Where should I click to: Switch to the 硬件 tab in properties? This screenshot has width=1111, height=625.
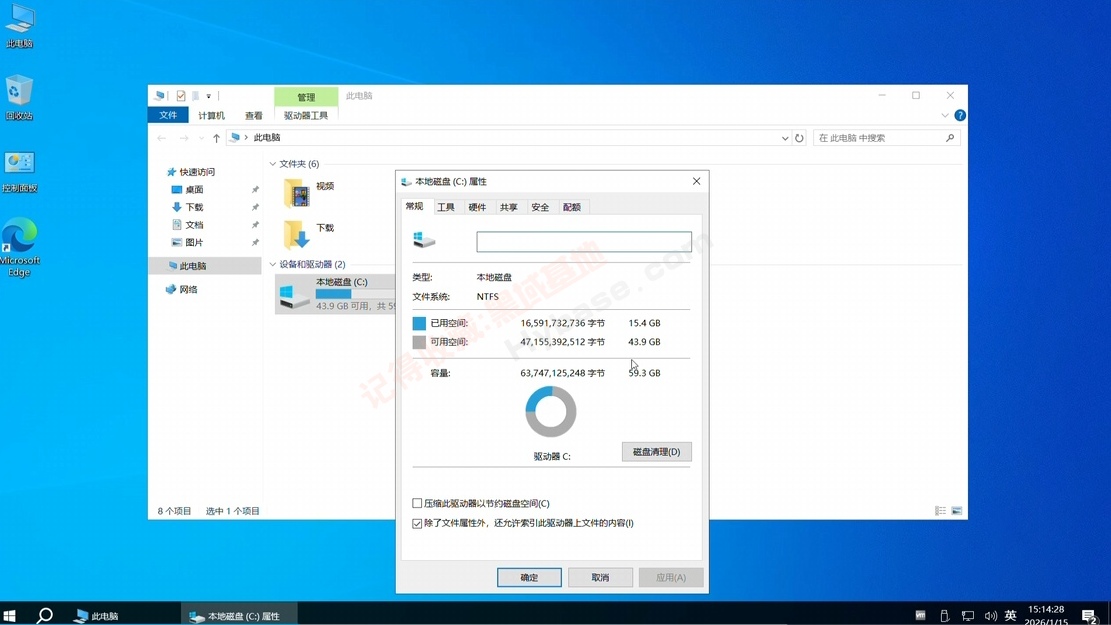click(x=477, y=207)
